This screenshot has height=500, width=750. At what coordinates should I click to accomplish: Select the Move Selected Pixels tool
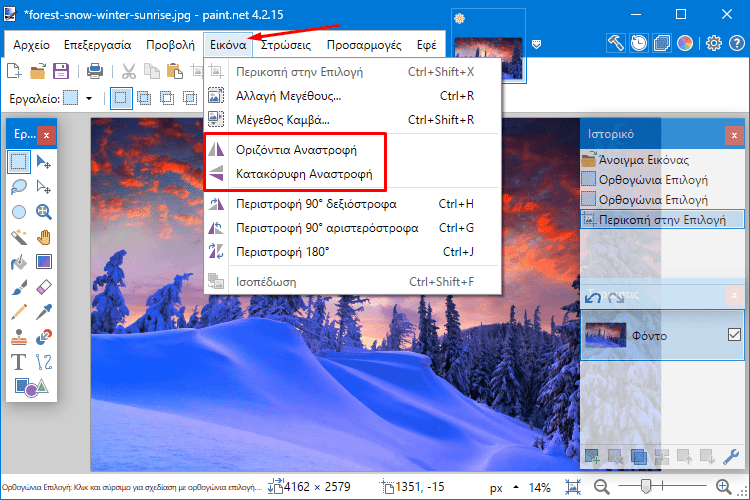(x=44, y=162)
